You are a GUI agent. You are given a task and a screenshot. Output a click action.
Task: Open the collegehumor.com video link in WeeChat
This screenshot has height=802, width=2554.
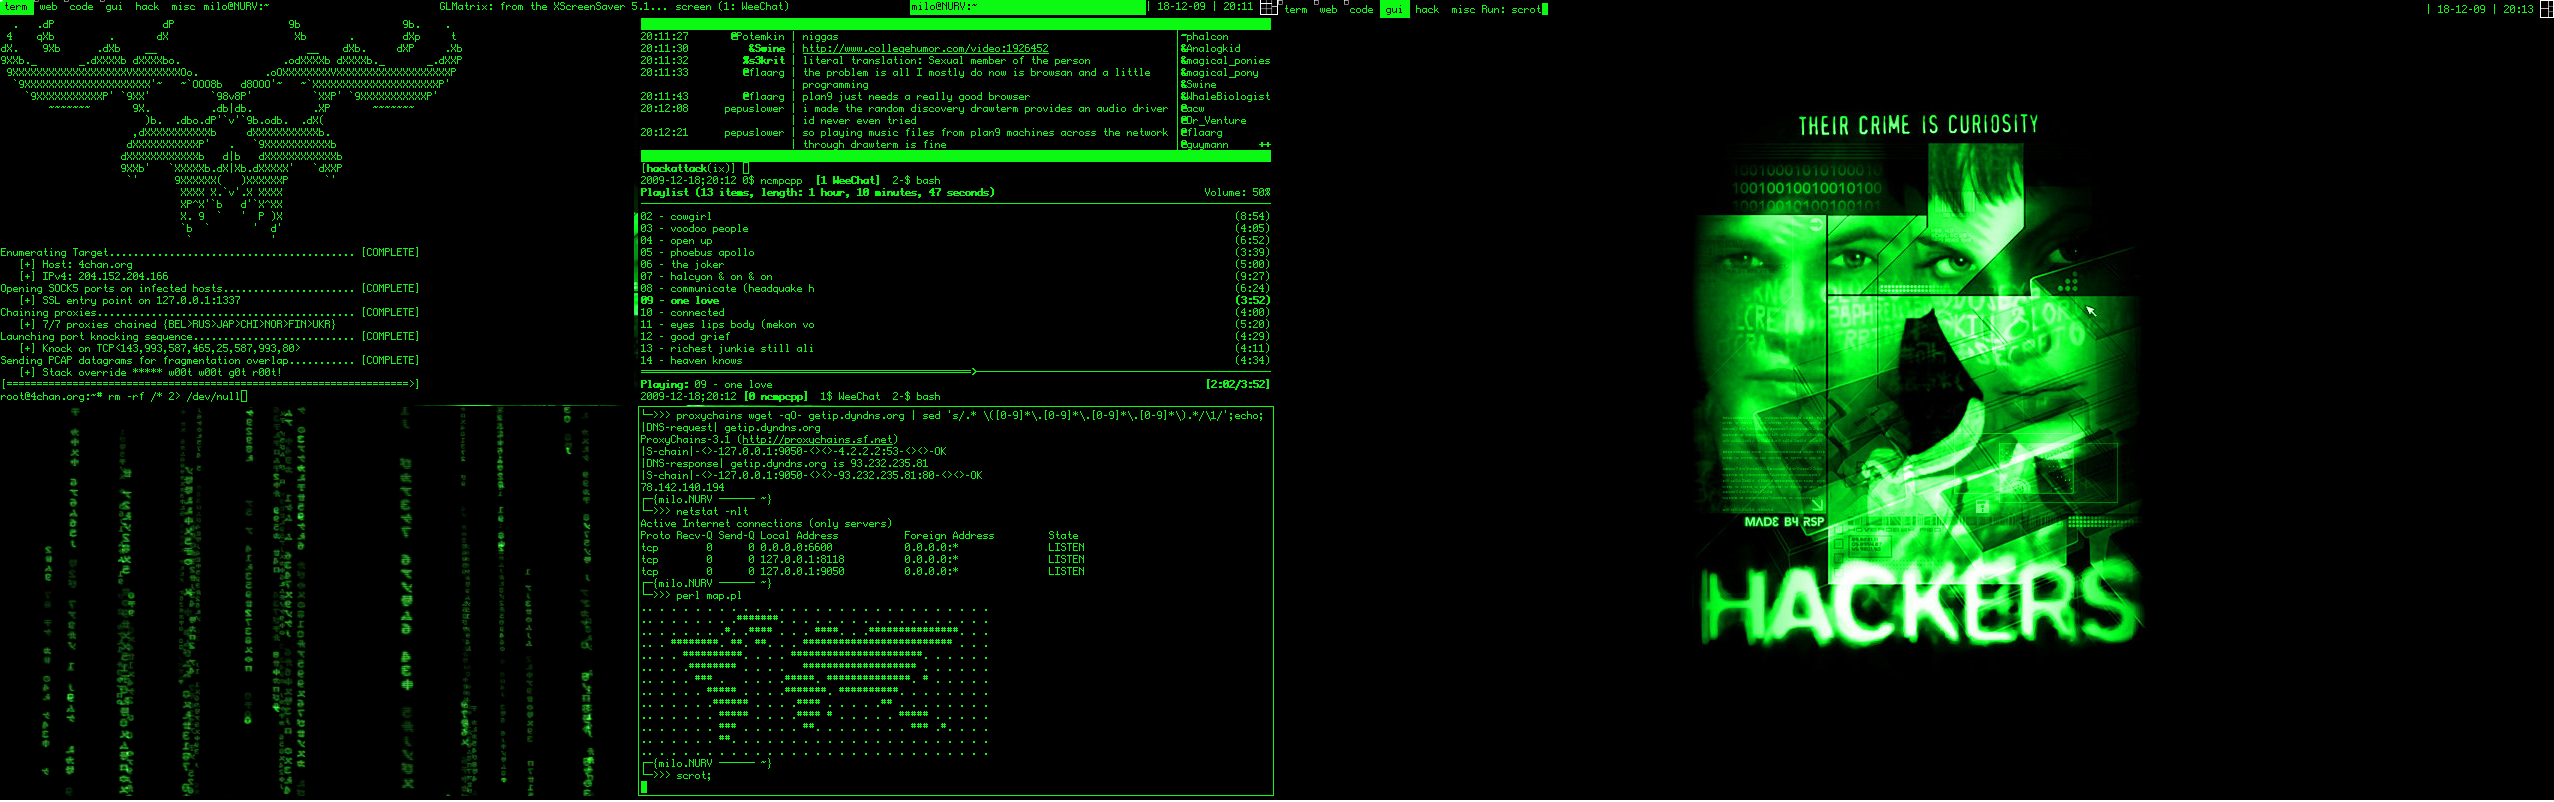925,48
